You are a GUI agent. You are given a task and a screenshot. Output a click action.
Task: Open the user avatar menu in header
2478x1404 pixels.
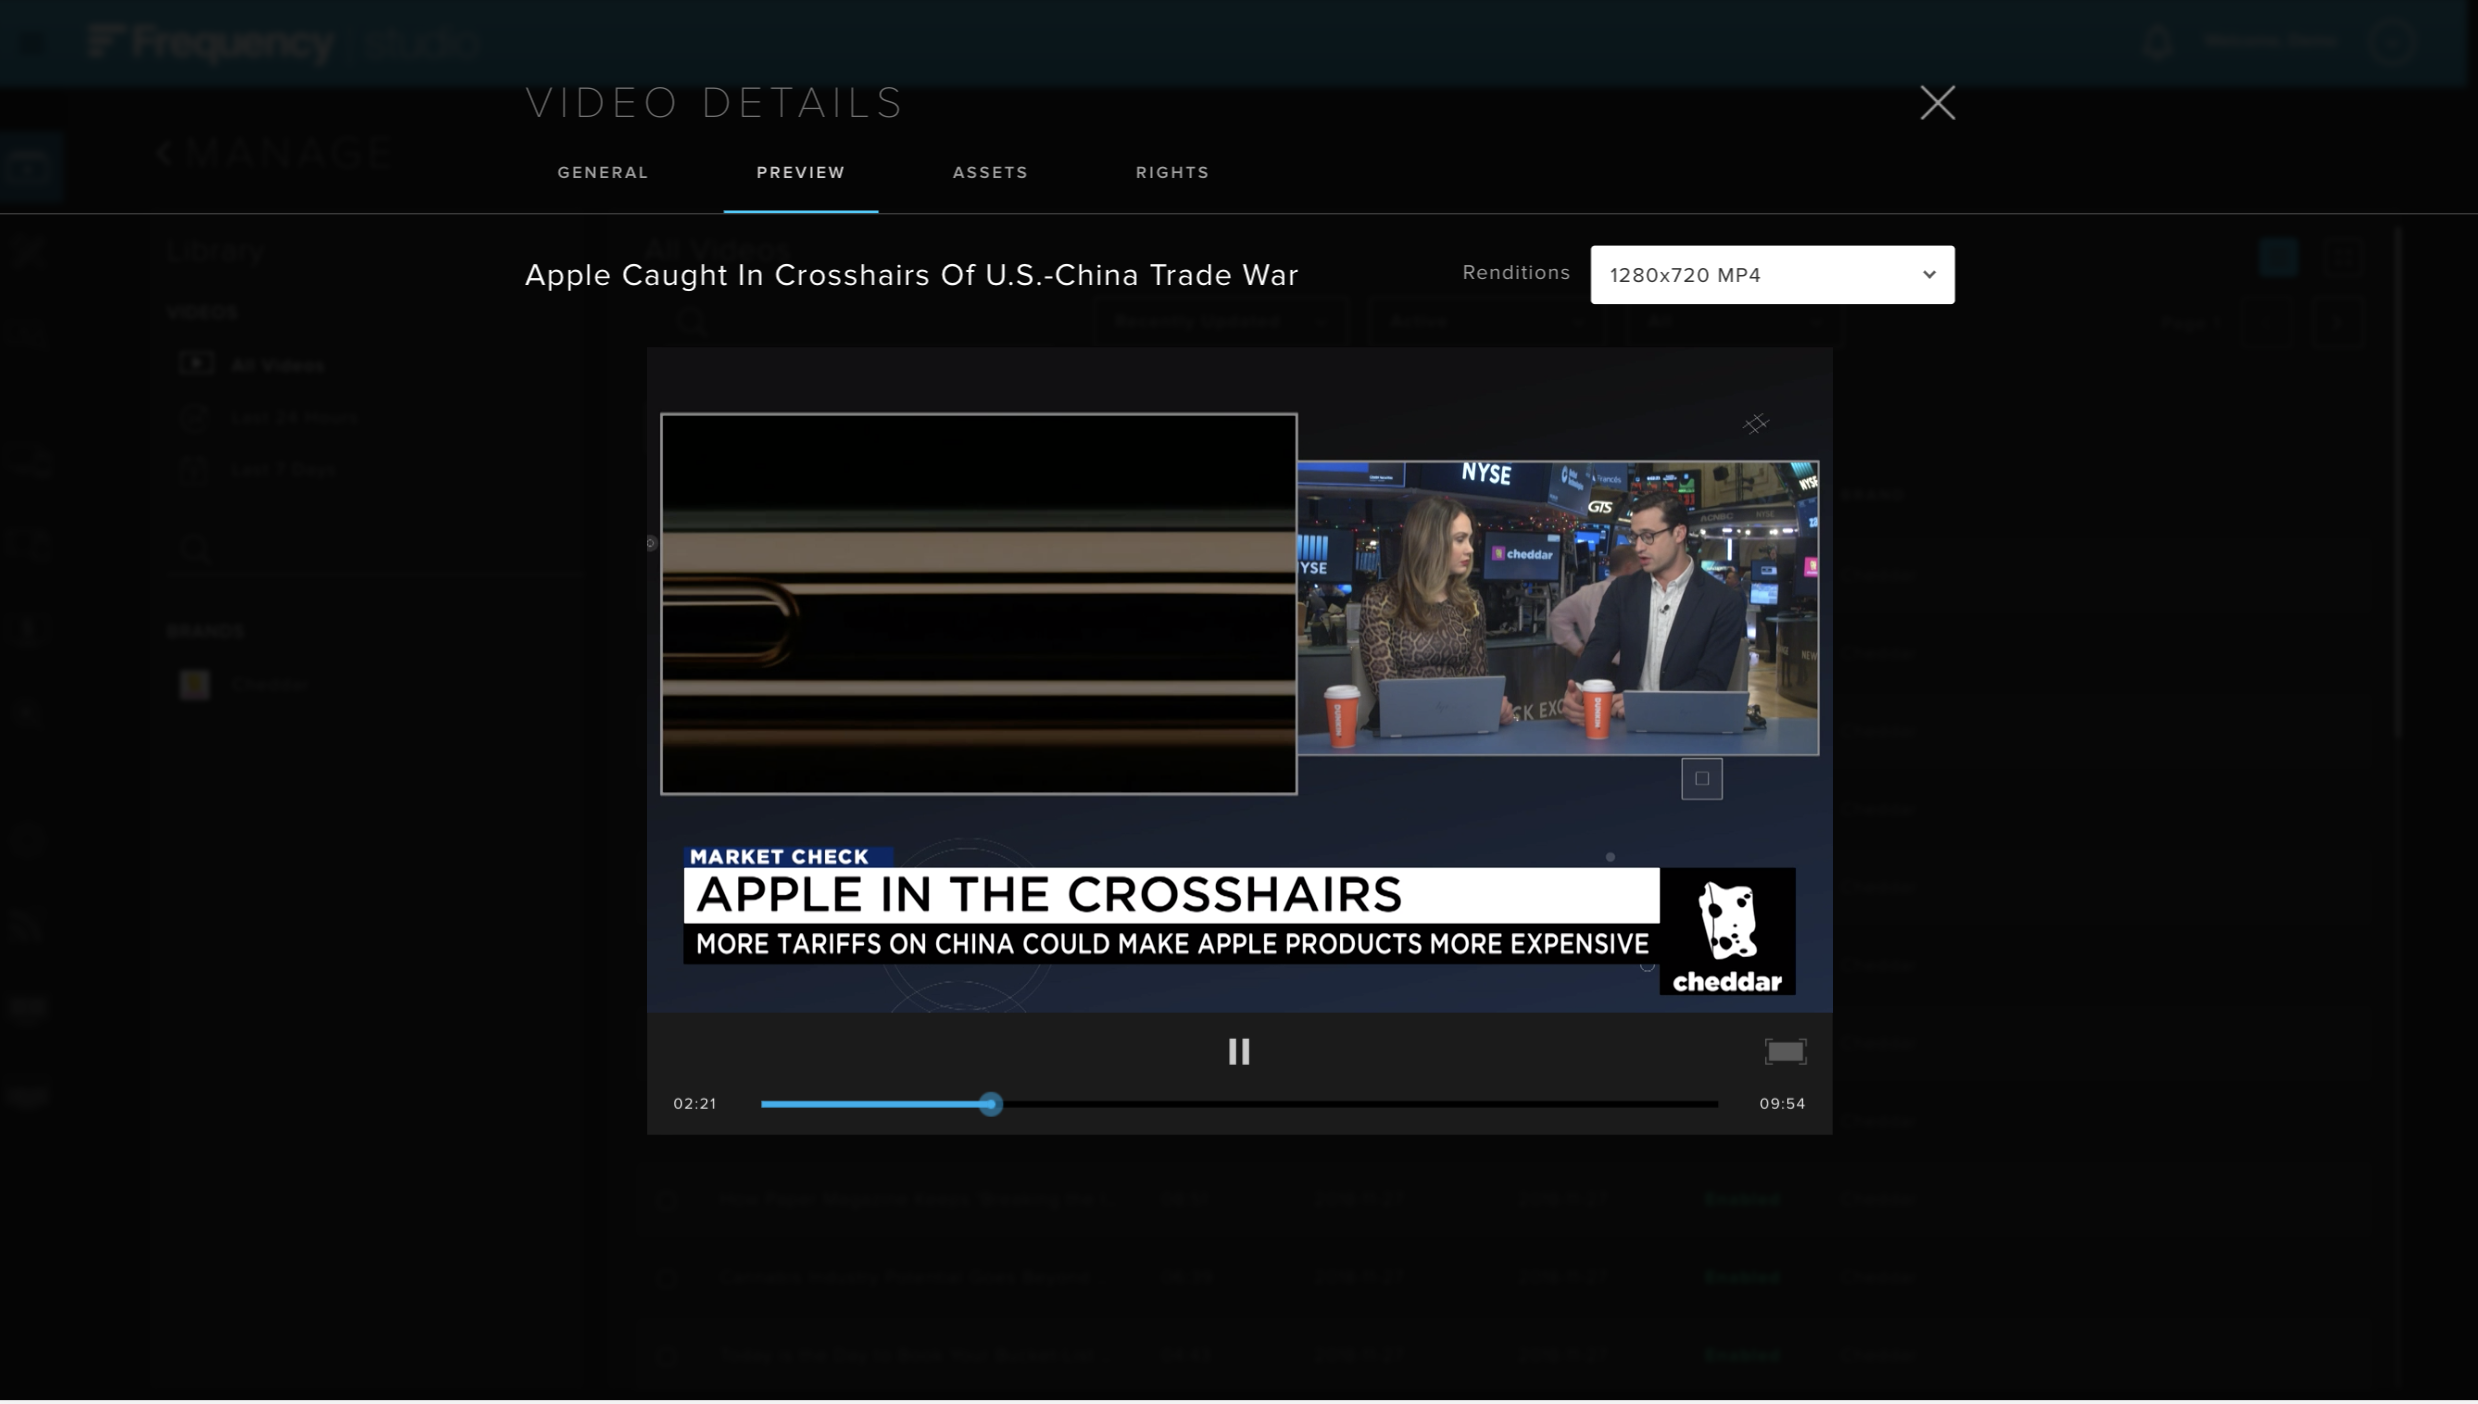(2392, 42)
